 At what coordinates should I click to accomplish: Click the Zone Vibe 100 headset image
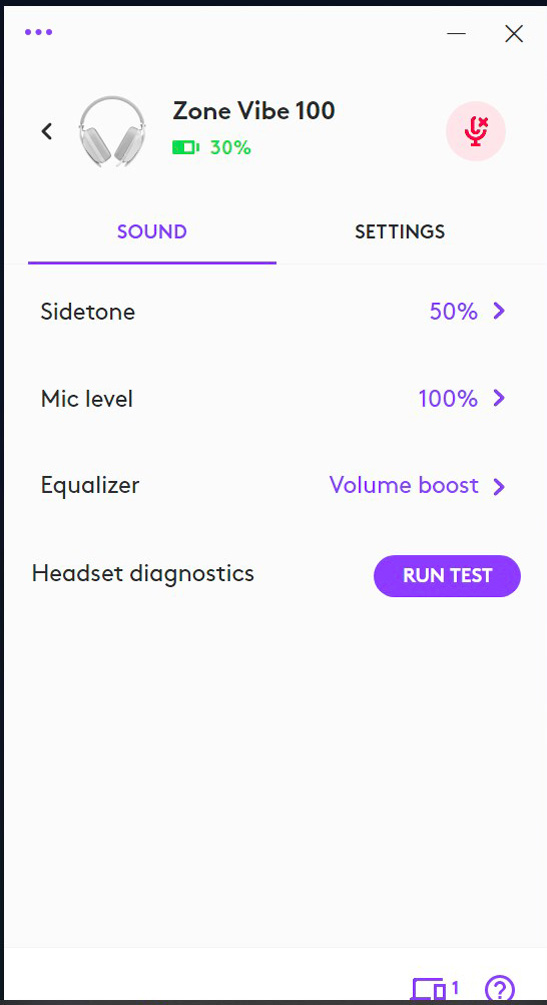point(109,131)
